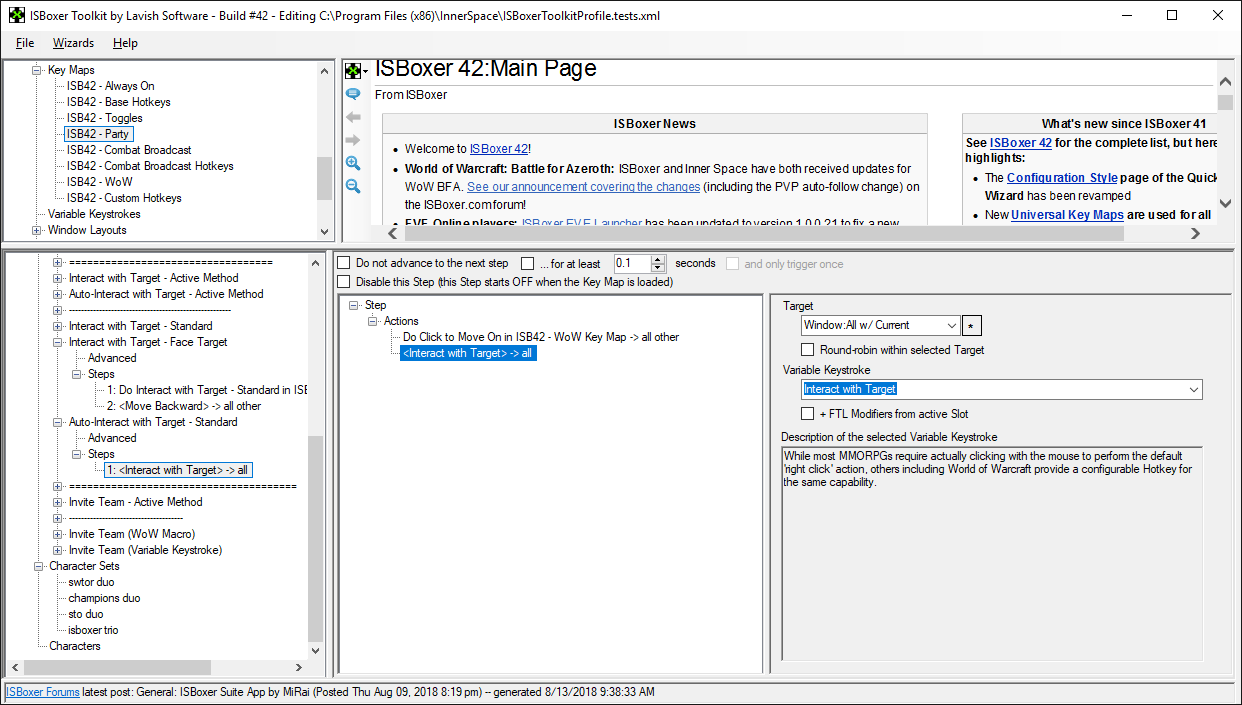Enable Round-robin within selected Target
This screenshot has width=1242, height=705.
point(808,350)
